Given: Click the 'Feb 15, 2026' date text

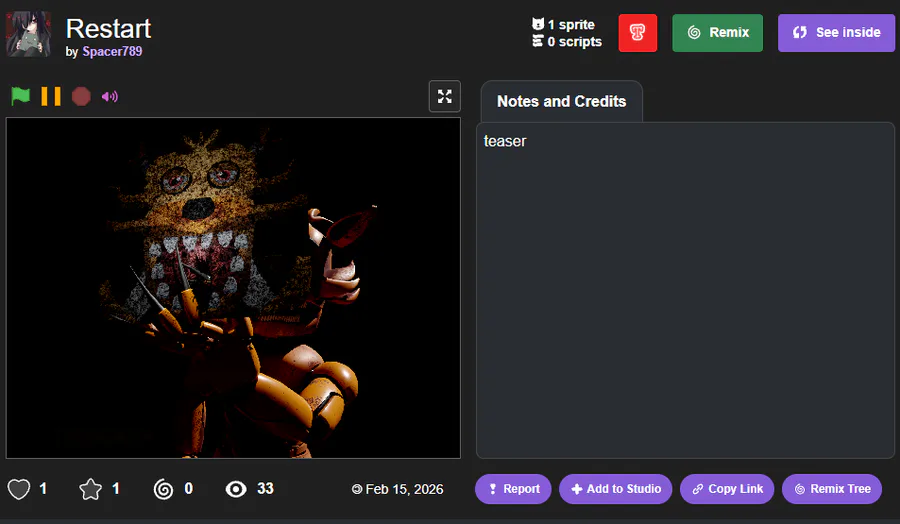Looking at the screenshot, I should [404, 489].
